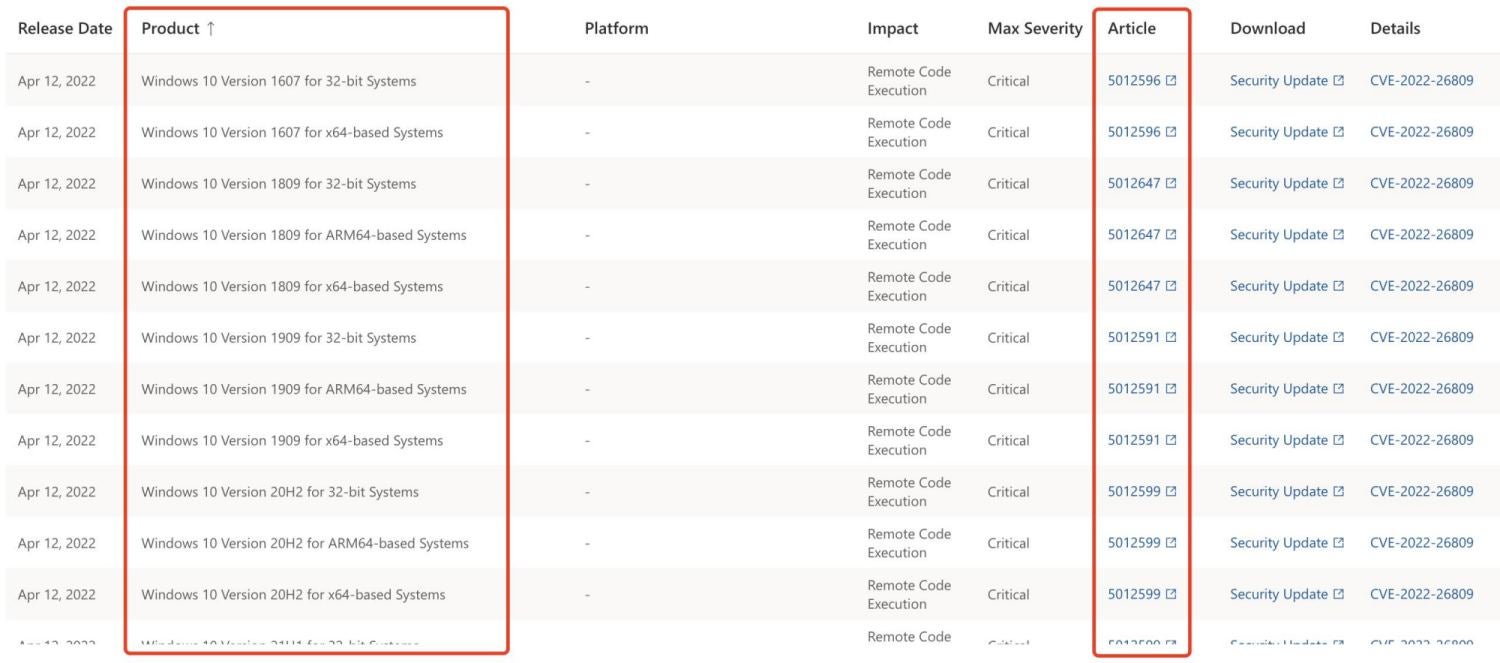Image resolution: width=1500 pixels, height=663 pixels.
Task: Open article 5012591 for Version 1909 32-bit
Action: pos(1142,338)
